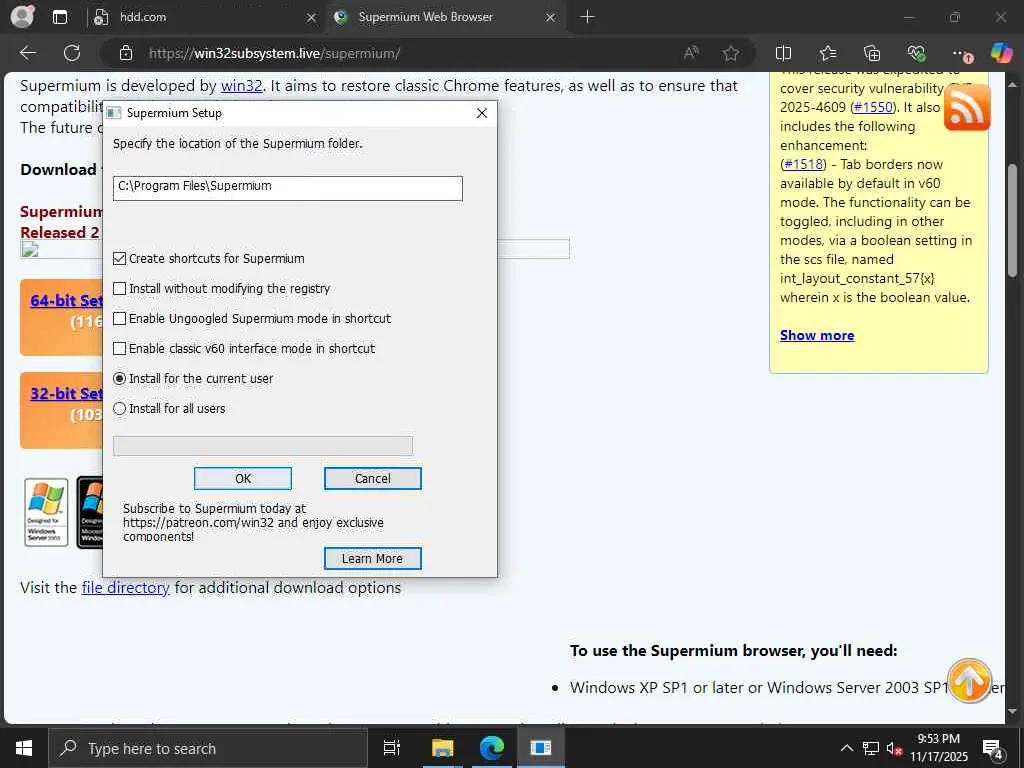Confirm setup with the OK button
Viewport: 1024px width, 768px height.
click(243, 479)
